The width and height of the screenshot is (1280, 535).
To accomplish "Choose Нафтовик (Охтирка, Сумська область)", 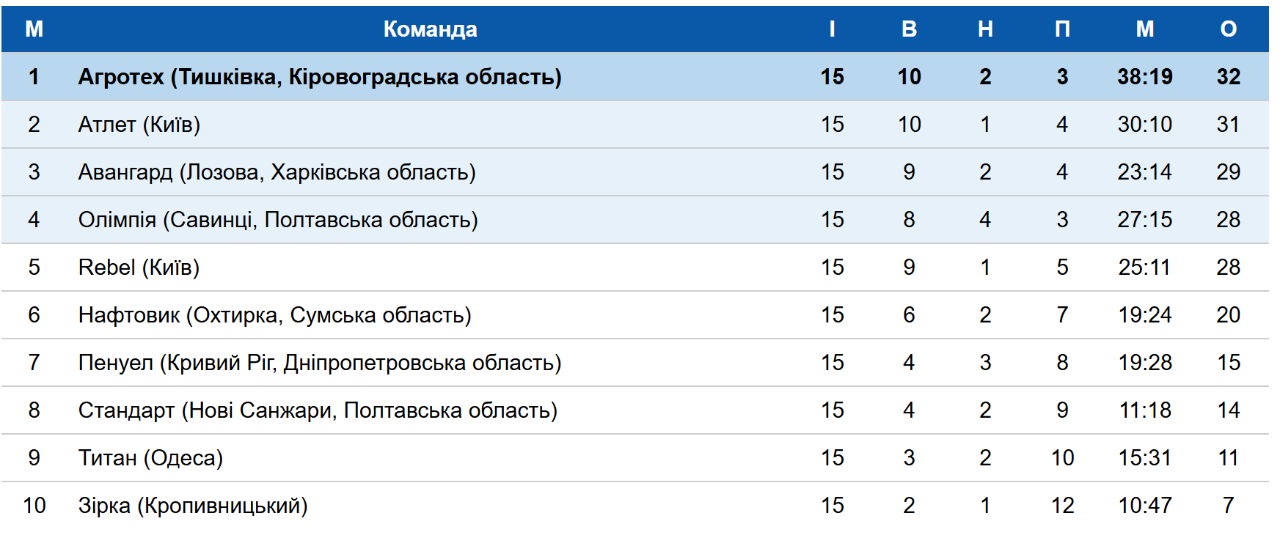I will click(275, 315).
